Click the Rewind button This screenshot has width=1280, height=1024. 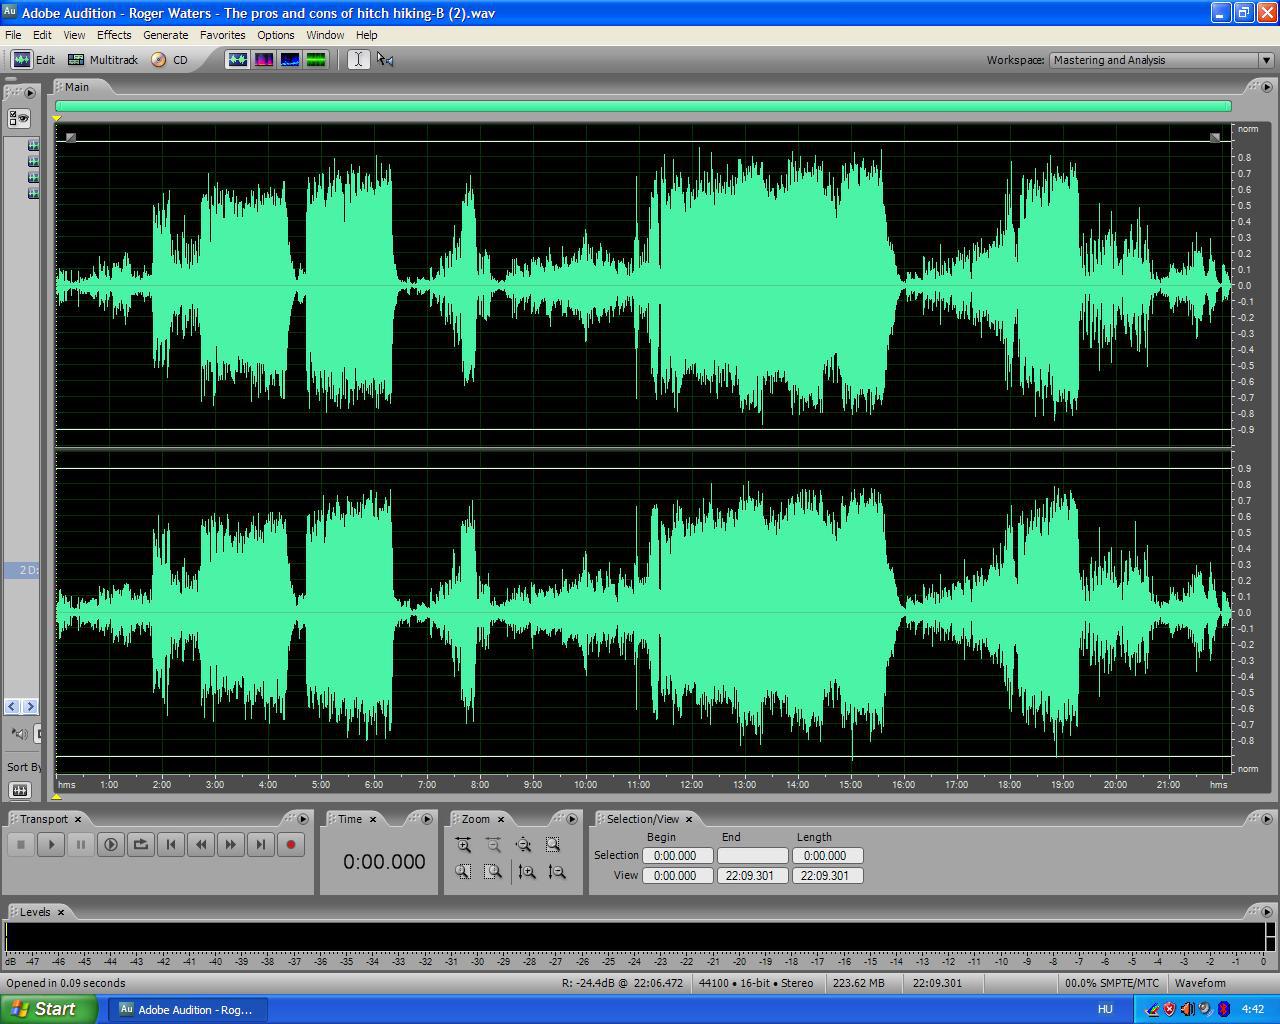201,845
